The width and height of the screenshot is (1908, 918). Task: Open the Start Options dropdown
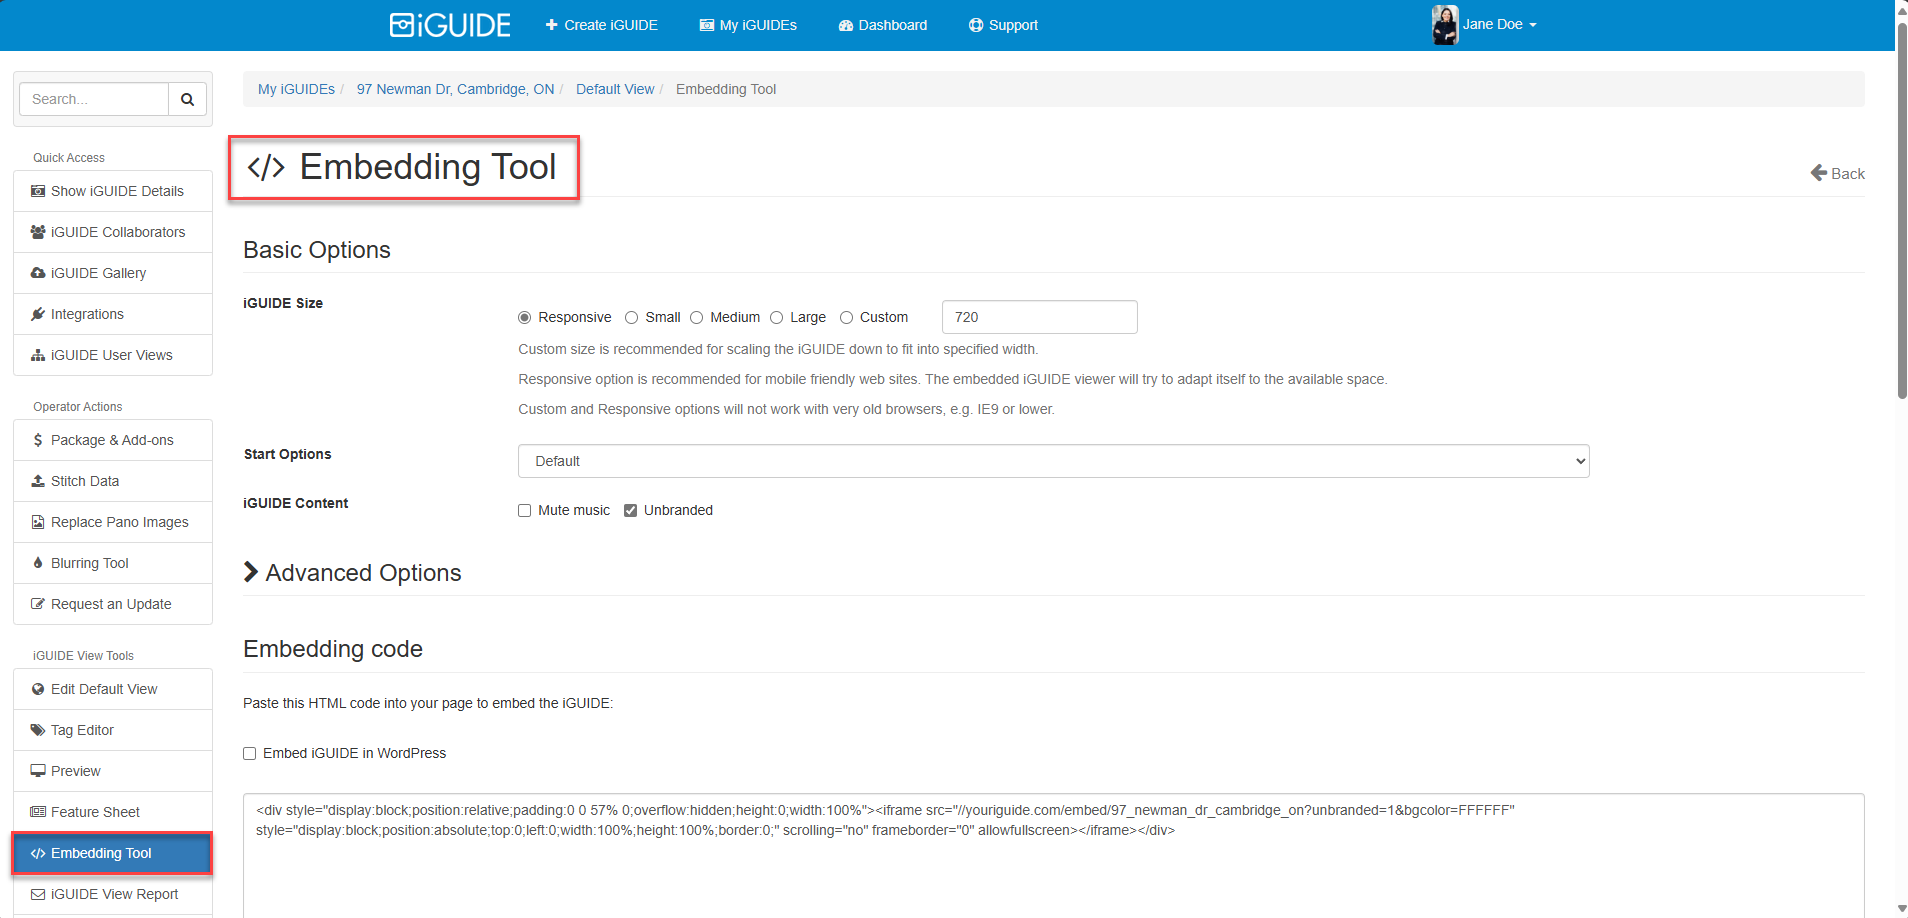tap(1053, 461)
